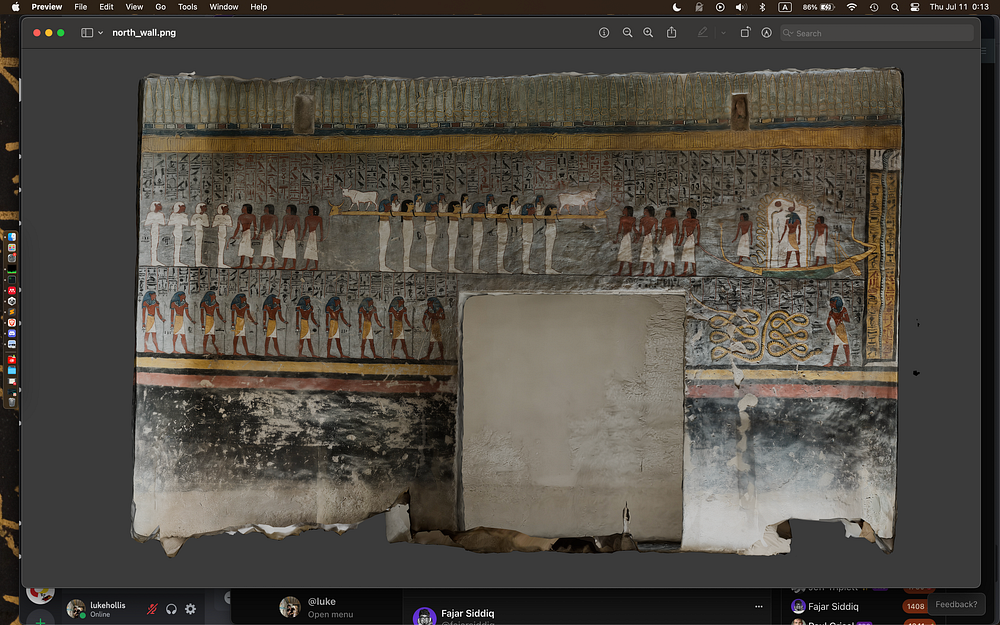This screenshot has height=625, width=1000.
Task: Open the image inspector info panel
Action: [x=604, y=33]
